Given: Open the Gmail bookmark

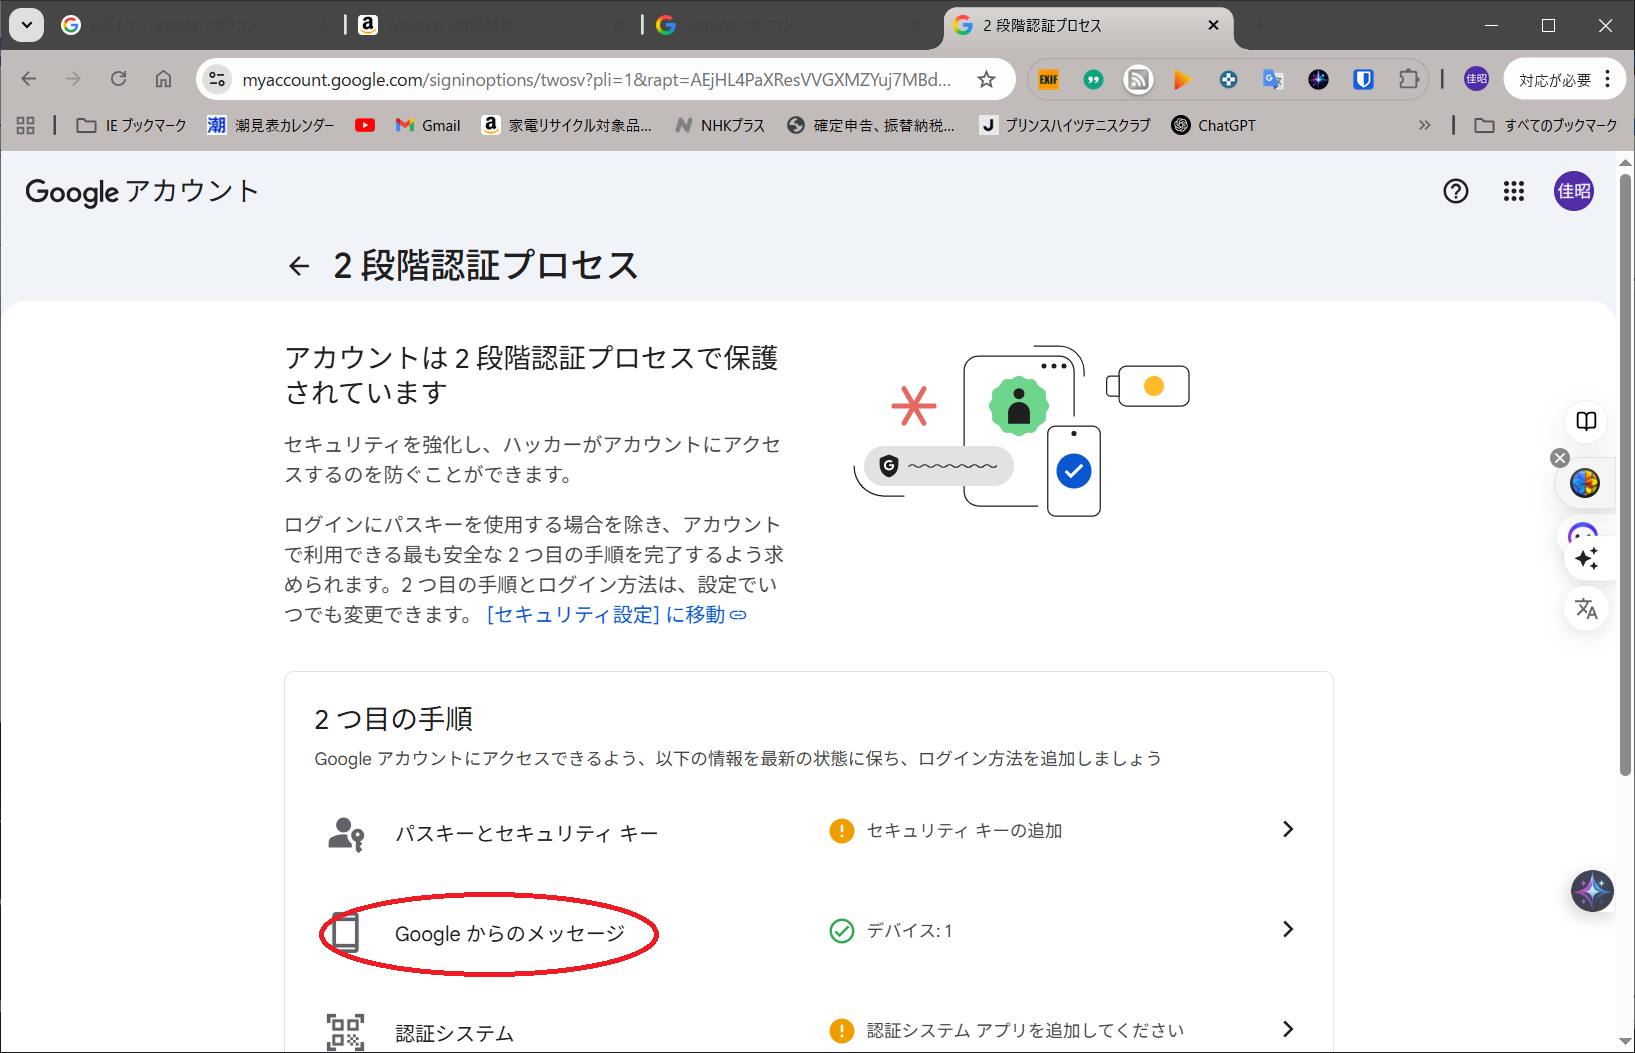Looking at the screenshot, I should pyautogui.click(x=428, y=125).
